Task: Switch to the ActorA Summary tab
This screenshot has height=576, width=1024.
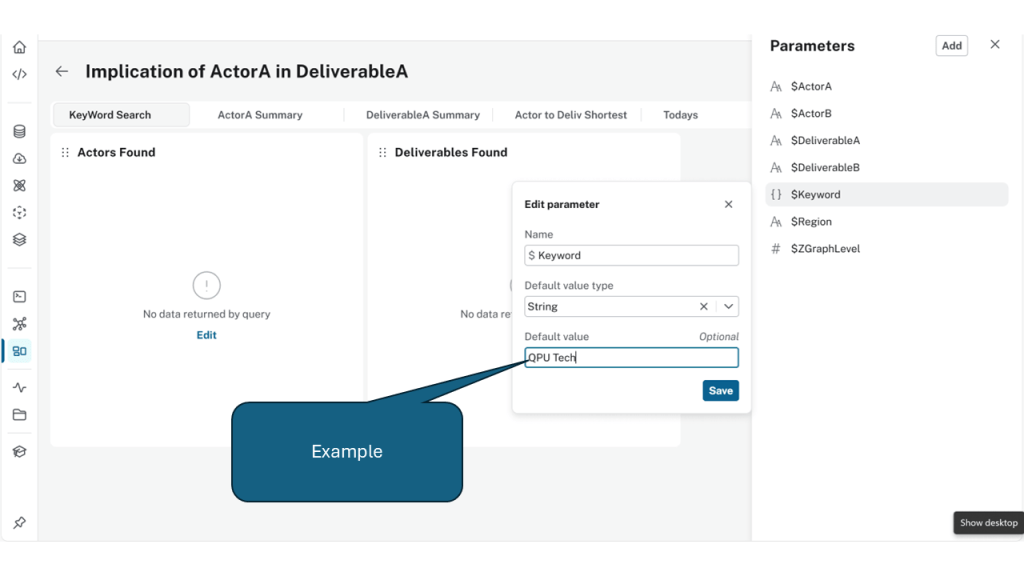Action: coord(260,115)
